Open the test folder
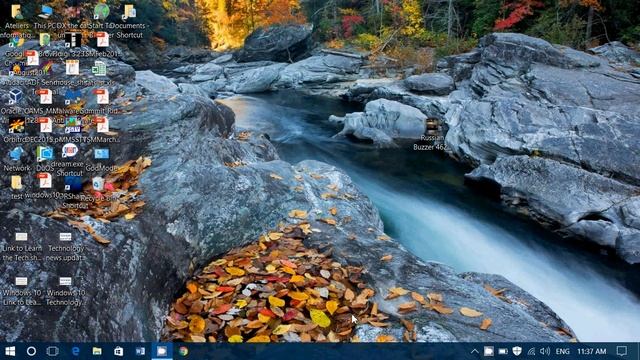Image resolution: width=640 pixels, height=360 pixels. [x=17, y=182]
